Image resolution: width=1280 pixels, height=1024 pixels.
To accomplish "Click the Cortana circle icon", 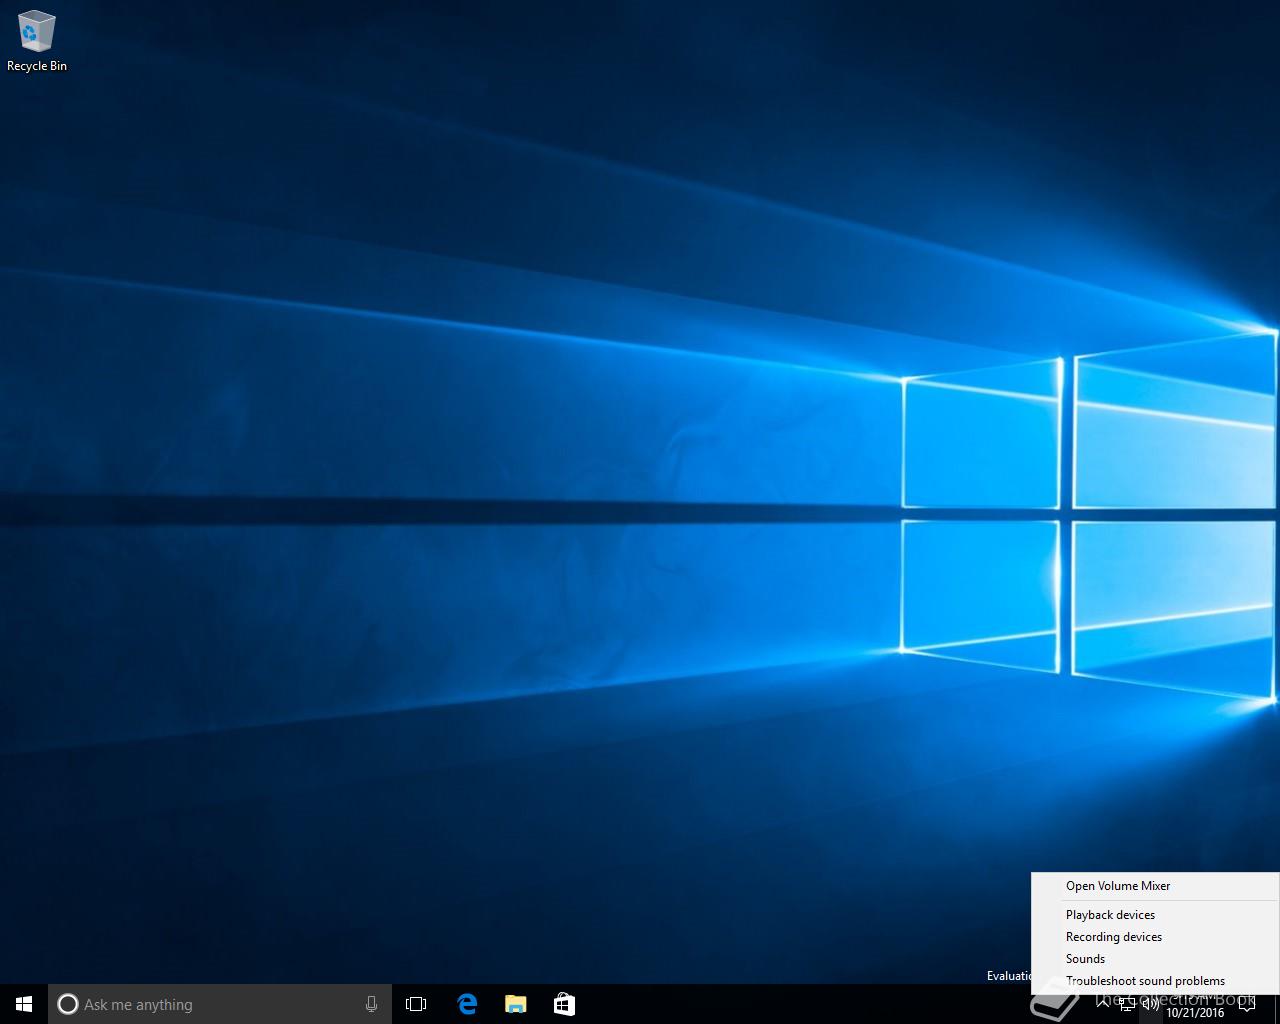I will point(68,1004).
